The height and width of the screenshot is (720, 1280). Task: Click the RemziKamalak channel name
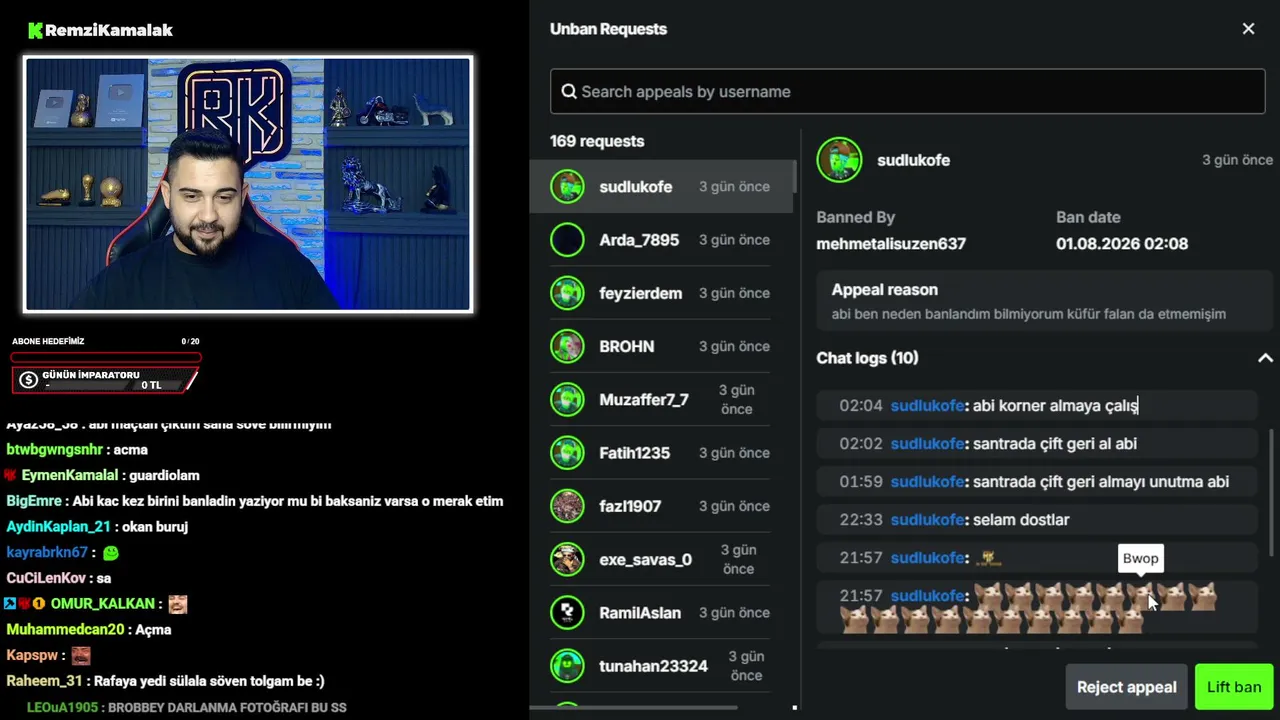[109, 30]
